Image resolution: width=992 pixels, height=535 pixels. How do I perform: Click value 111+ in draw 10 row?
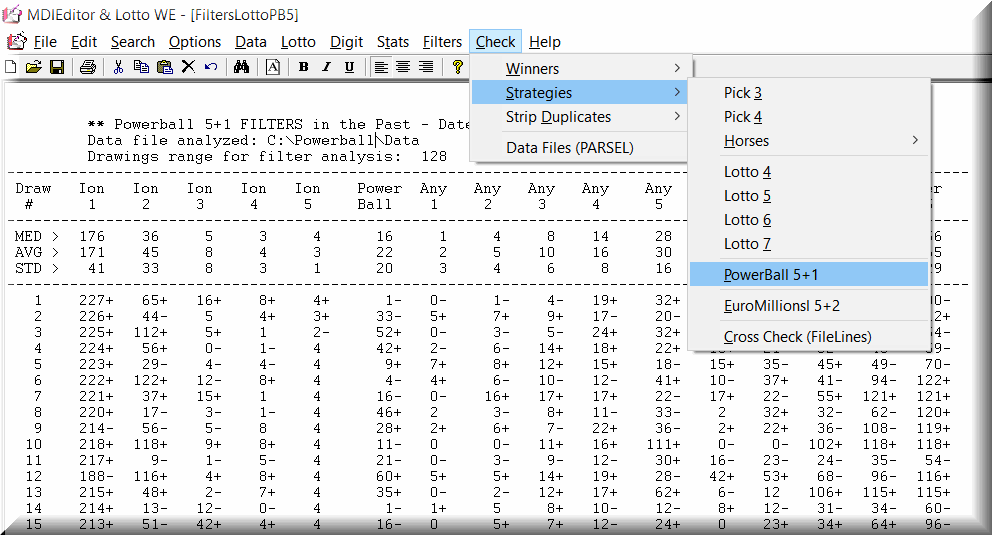(663, 444)
